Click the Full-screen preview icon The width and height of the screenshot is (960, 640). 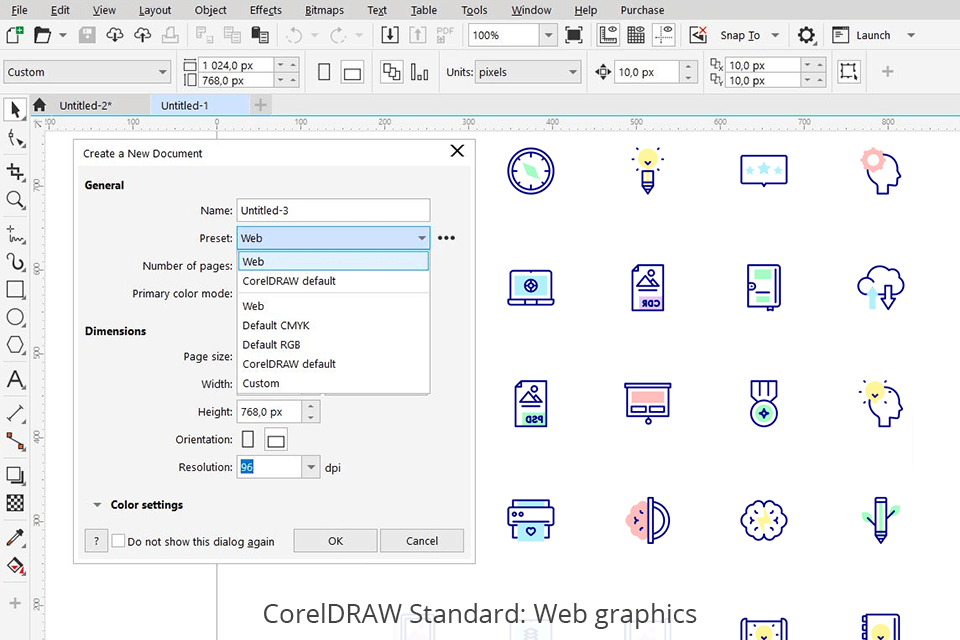coord(574,35)
